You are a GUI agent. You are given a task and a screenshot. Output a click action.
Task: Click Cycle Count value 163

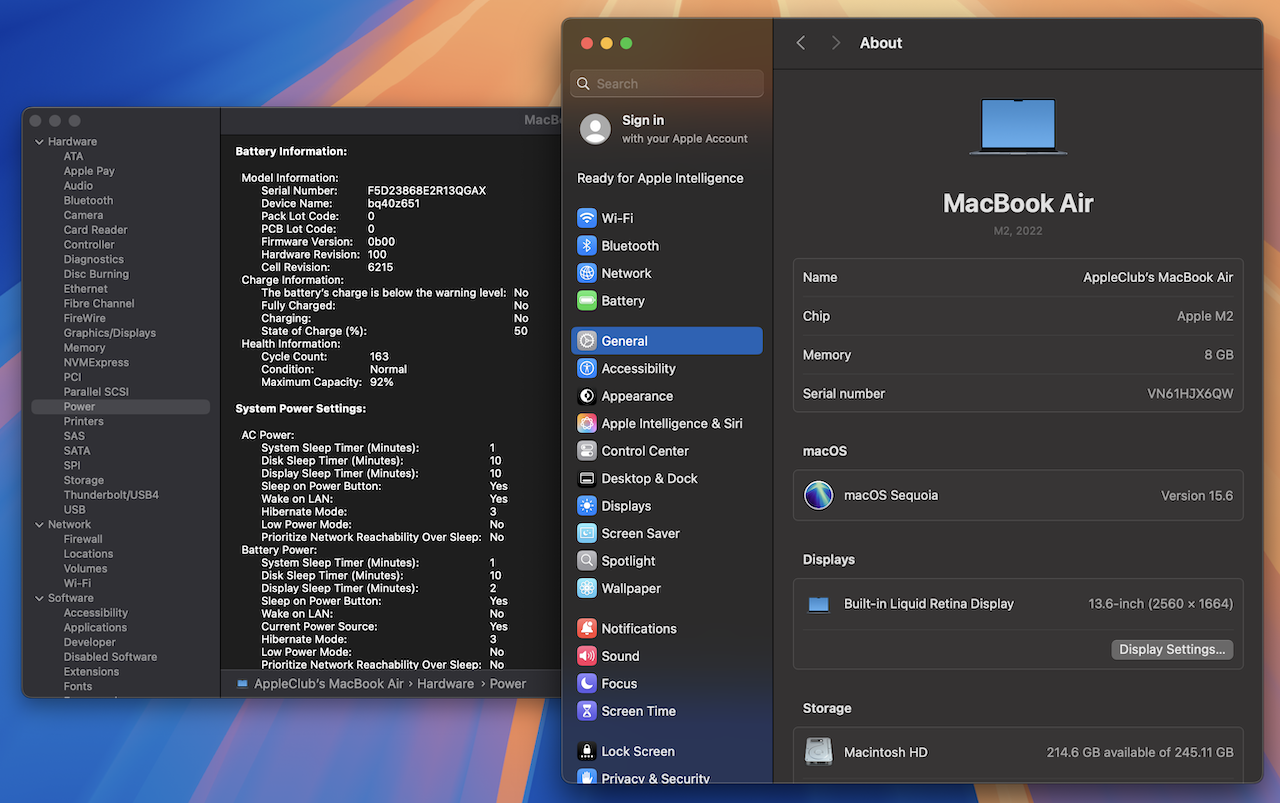pos(379,357)
